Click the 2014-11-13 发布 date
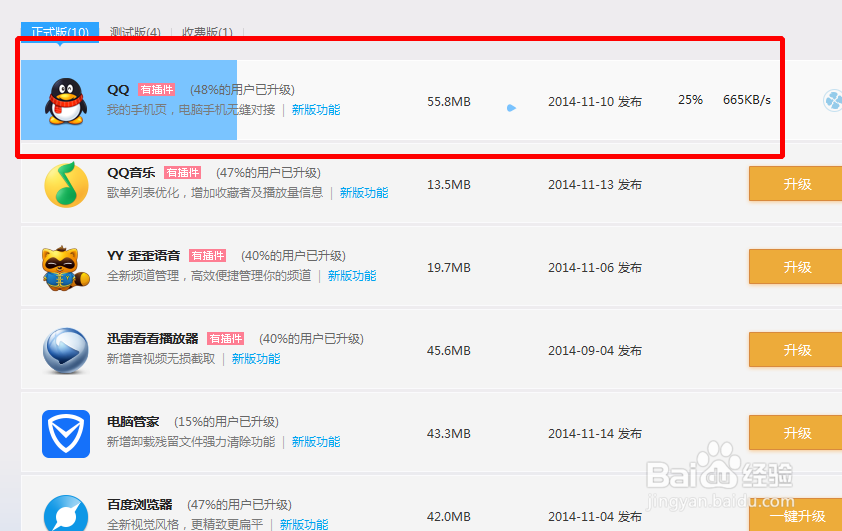 595,185
